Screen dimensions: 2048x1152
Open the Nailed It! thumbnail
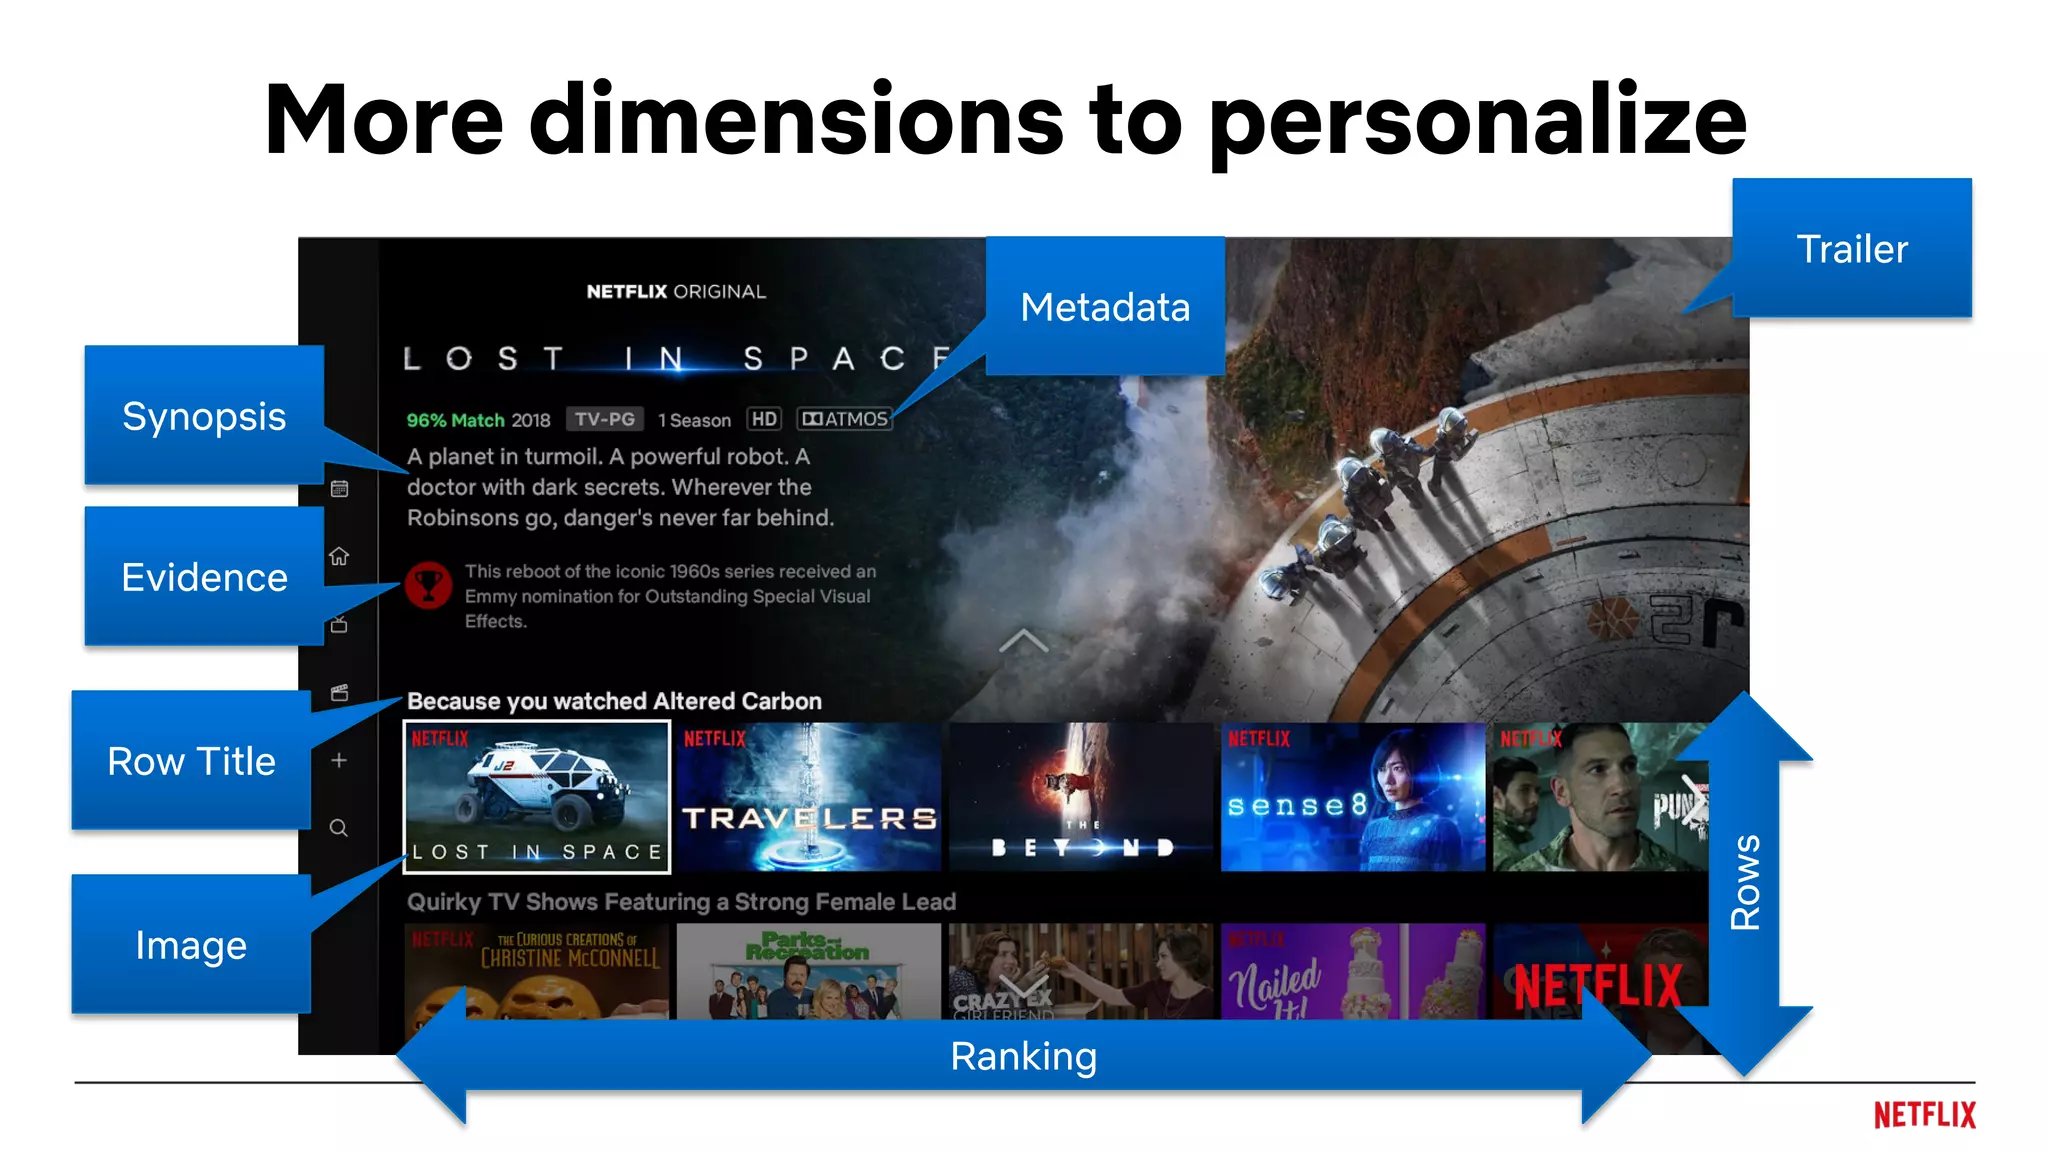point(1353,971)
